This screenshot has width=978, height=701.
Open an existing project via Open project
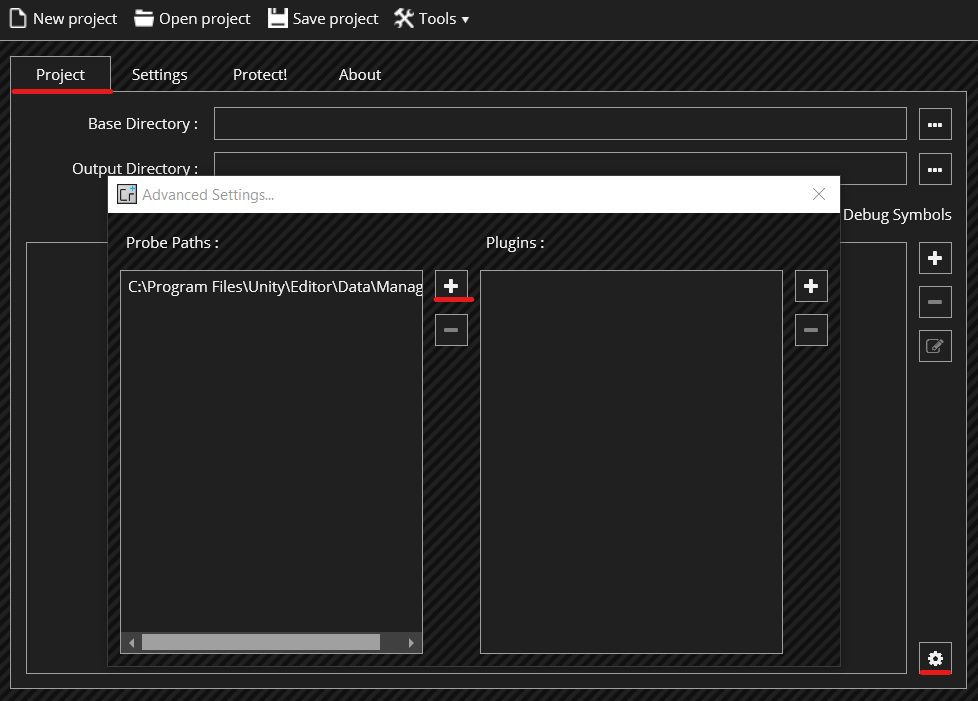pos(192,19)
